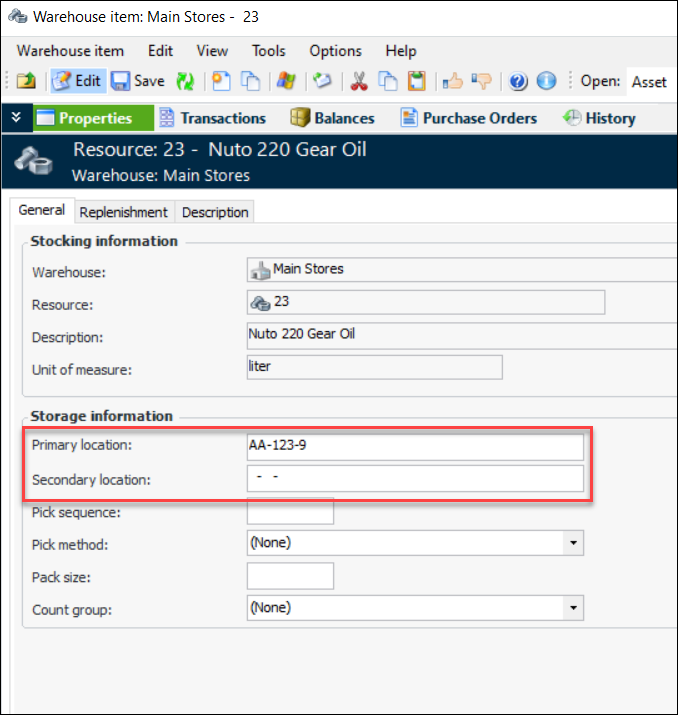Click the 'Warehouse: Main Stores' banner text
The height and width of the screenshot is (715, 678).
(x=161, y=176)
